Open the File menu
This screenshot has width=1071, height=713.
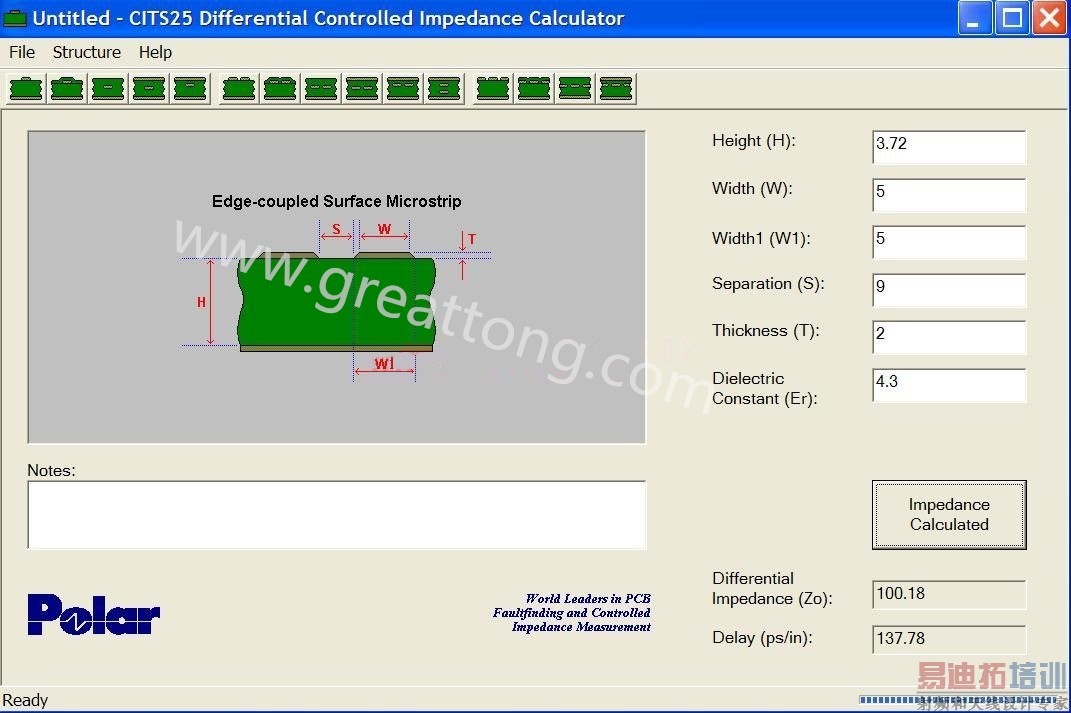pyautogui.click(x=22, y=53)
